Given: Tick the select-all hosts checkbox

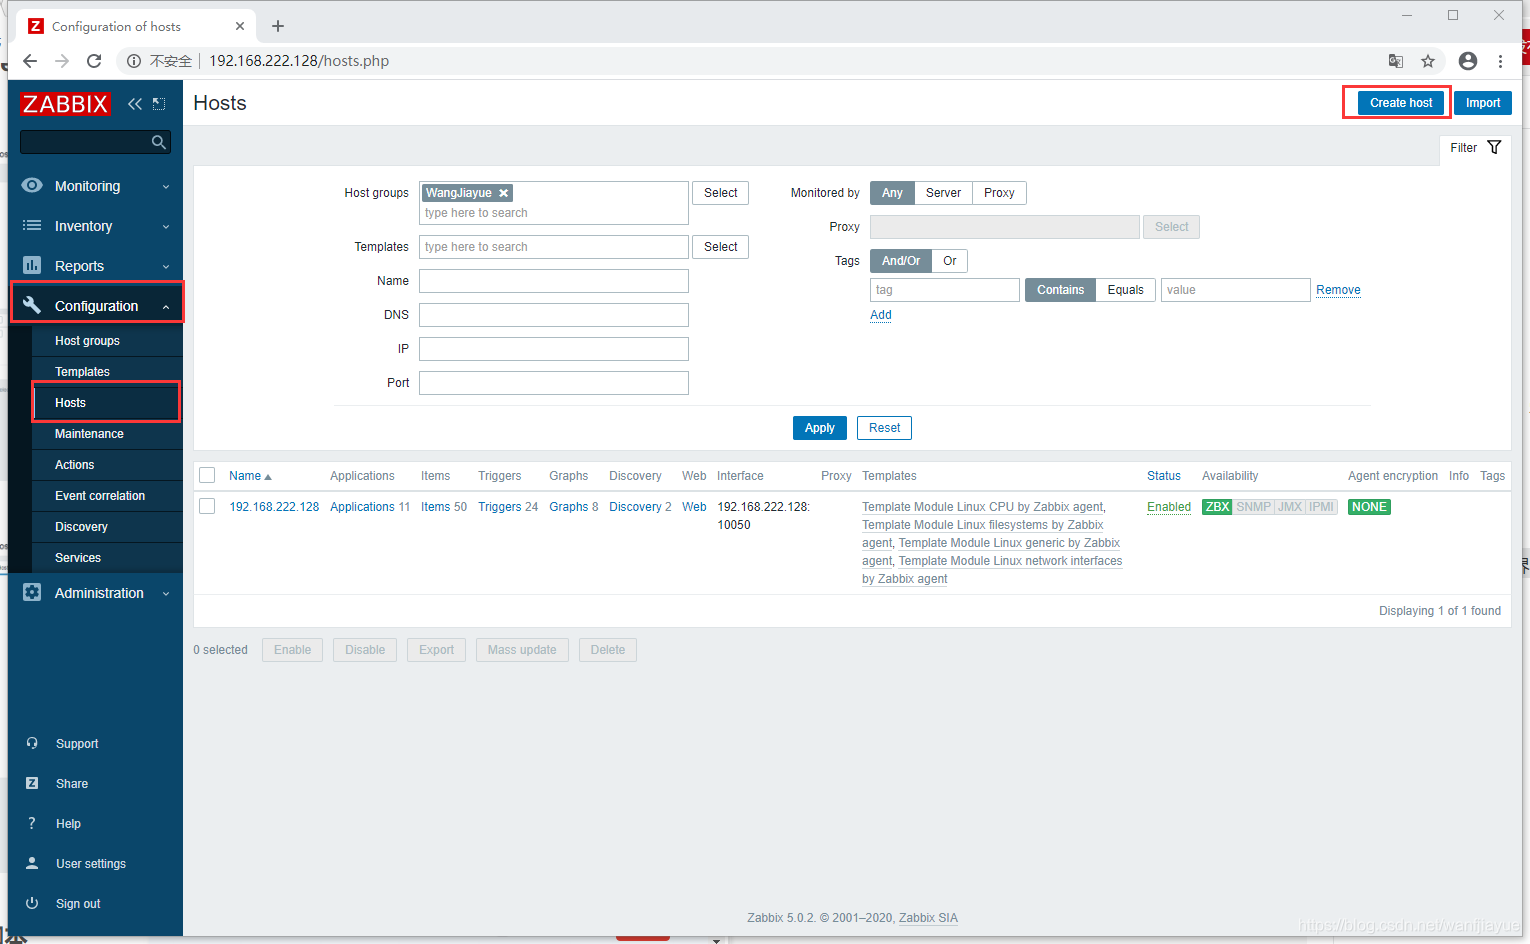Looking at the screenshot, I should (207, 476).
